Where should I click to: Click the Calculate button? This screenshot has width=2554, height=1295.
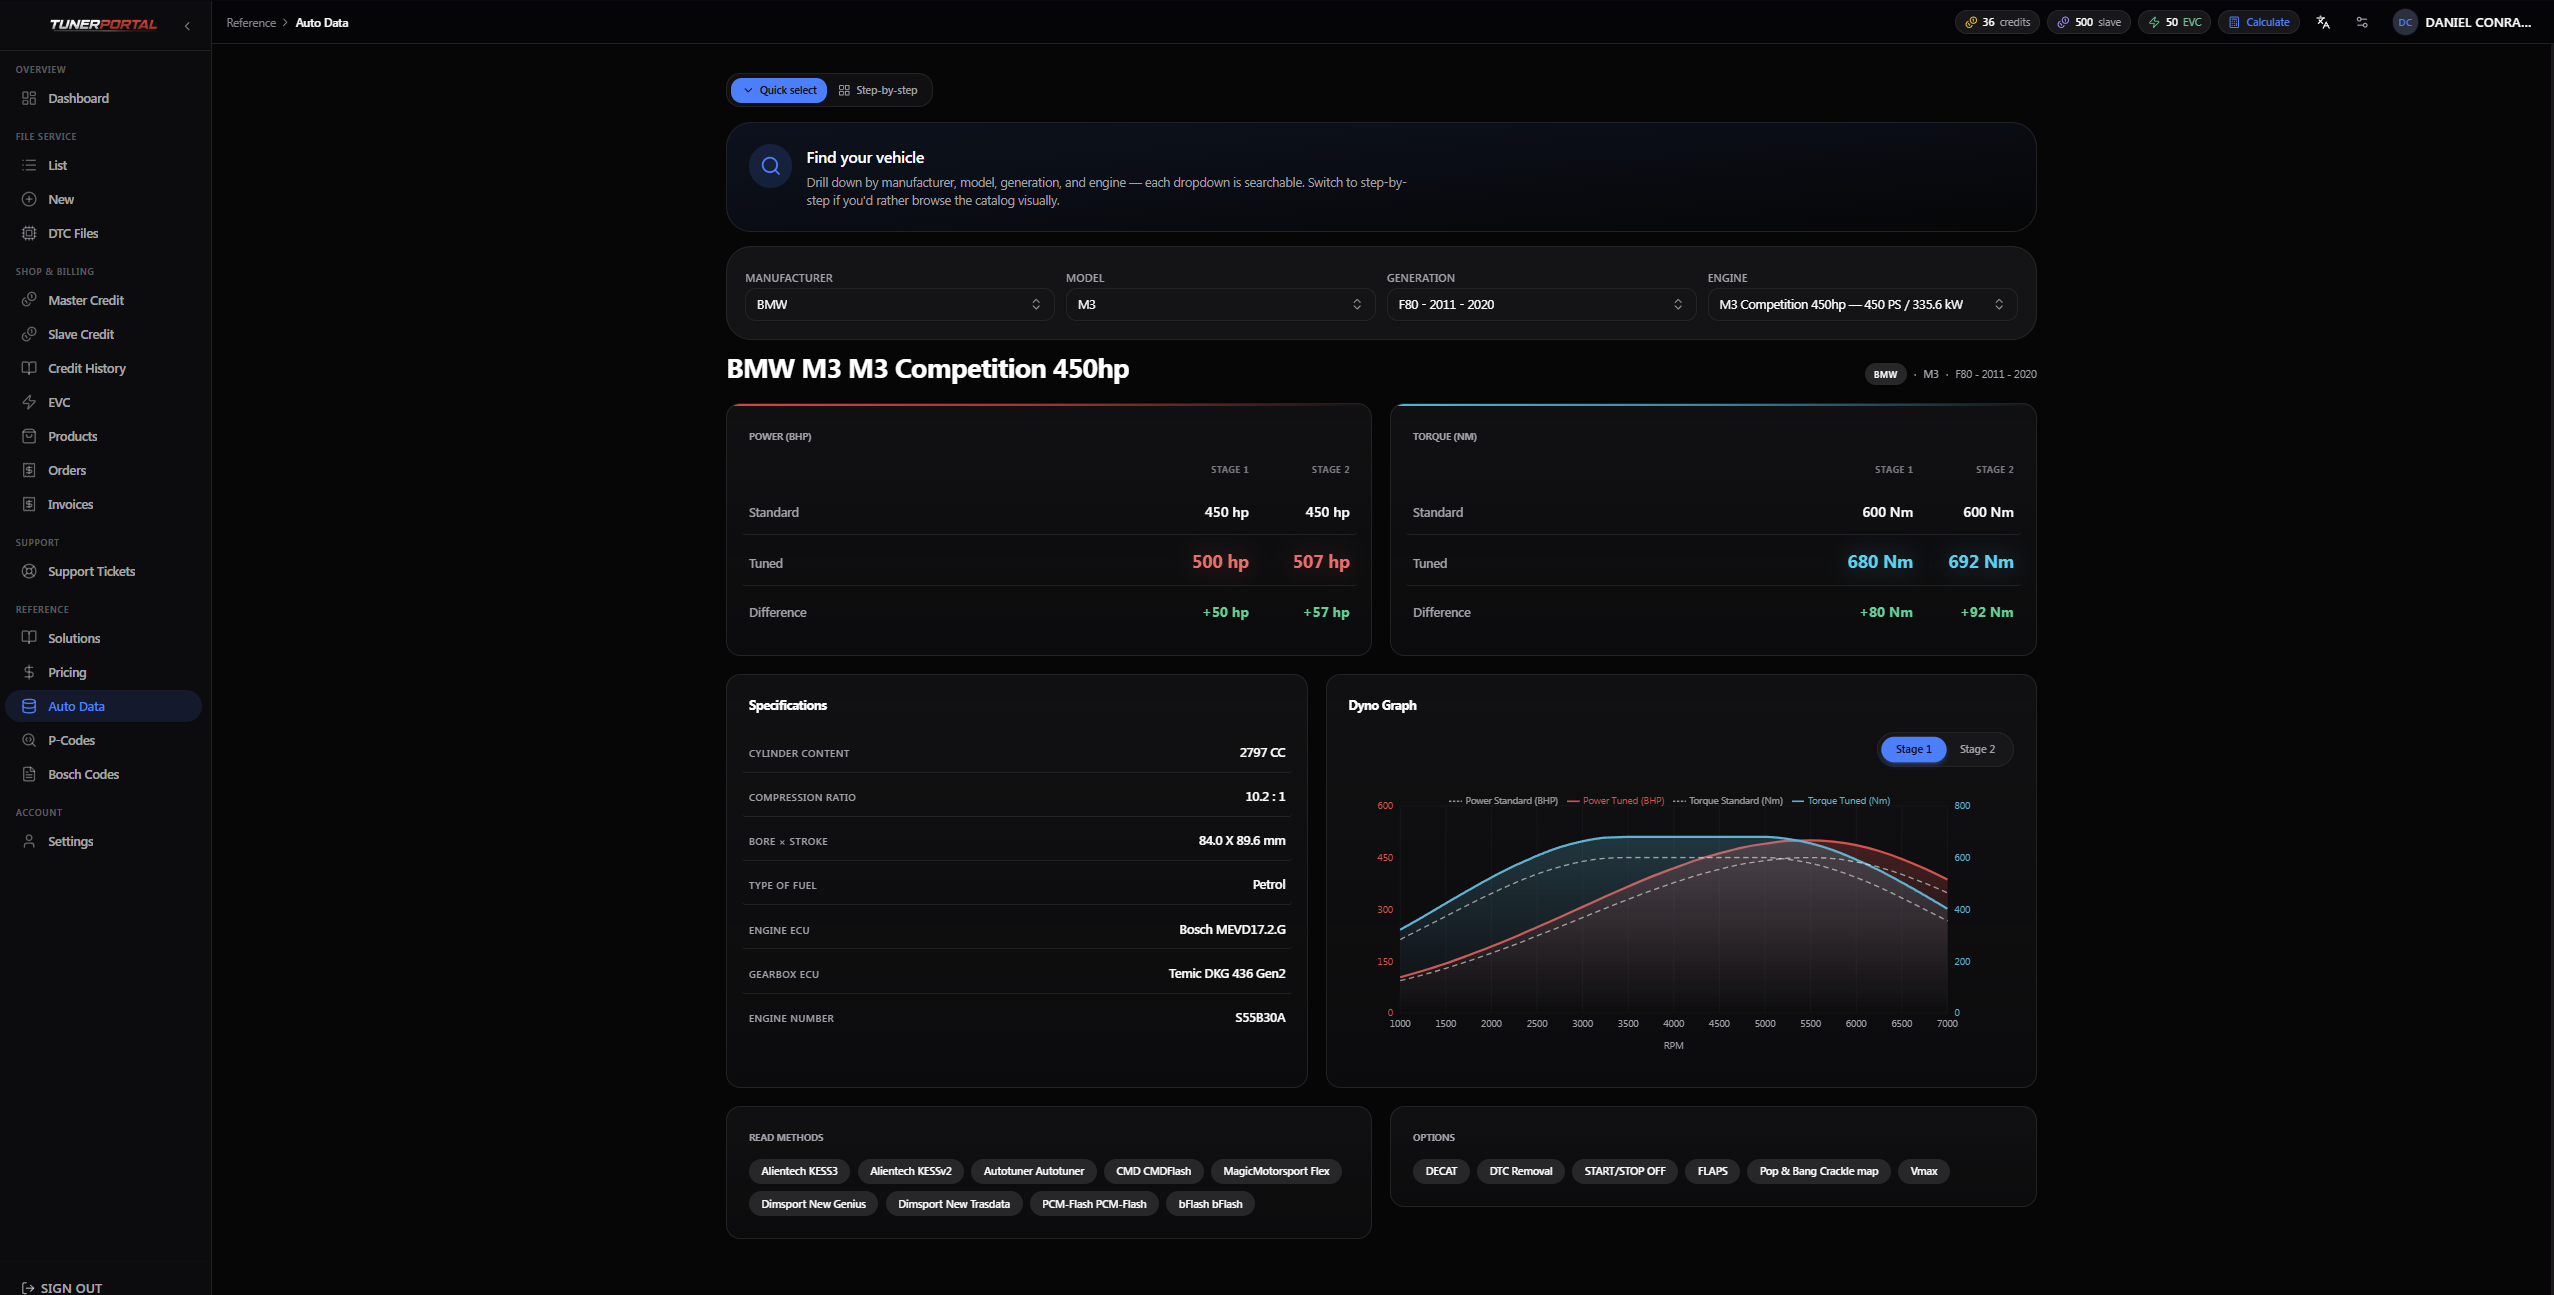(x=2259, y=22)
